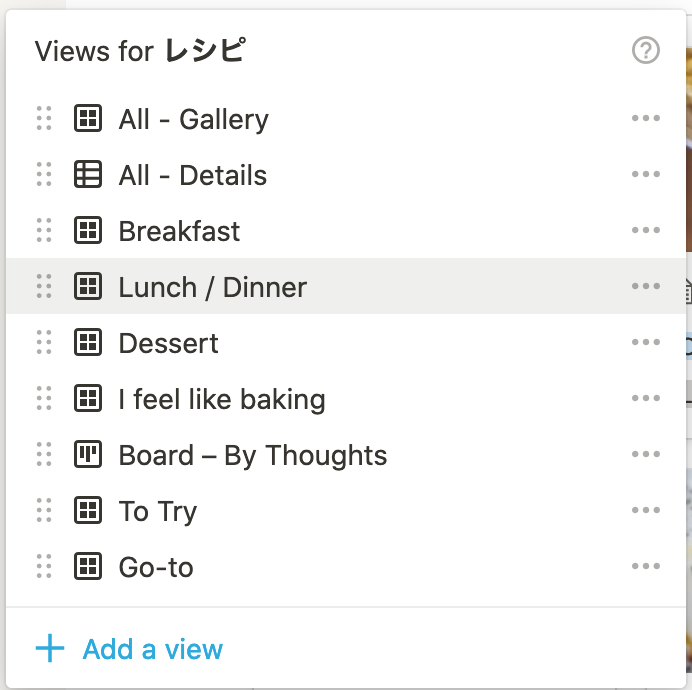Click the Breakfast view's ellipsis menu
Viewport: 692px width, 690px height.
(x=645, y=230)
